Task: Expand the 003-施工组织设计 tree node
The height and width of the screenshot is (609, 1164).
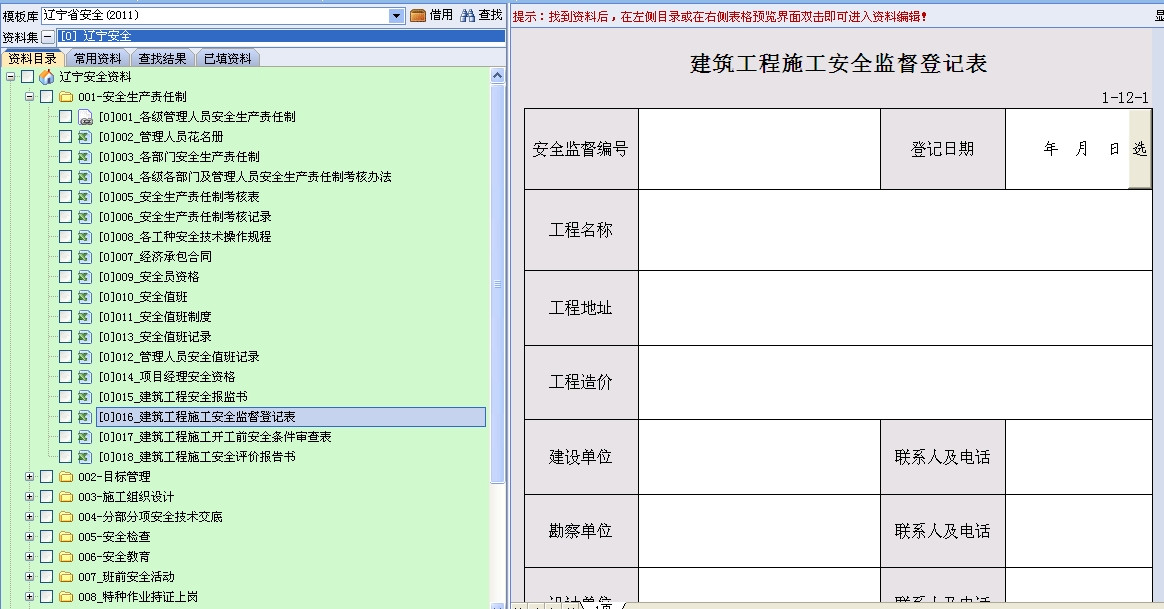Action: [x=31, y=496]
